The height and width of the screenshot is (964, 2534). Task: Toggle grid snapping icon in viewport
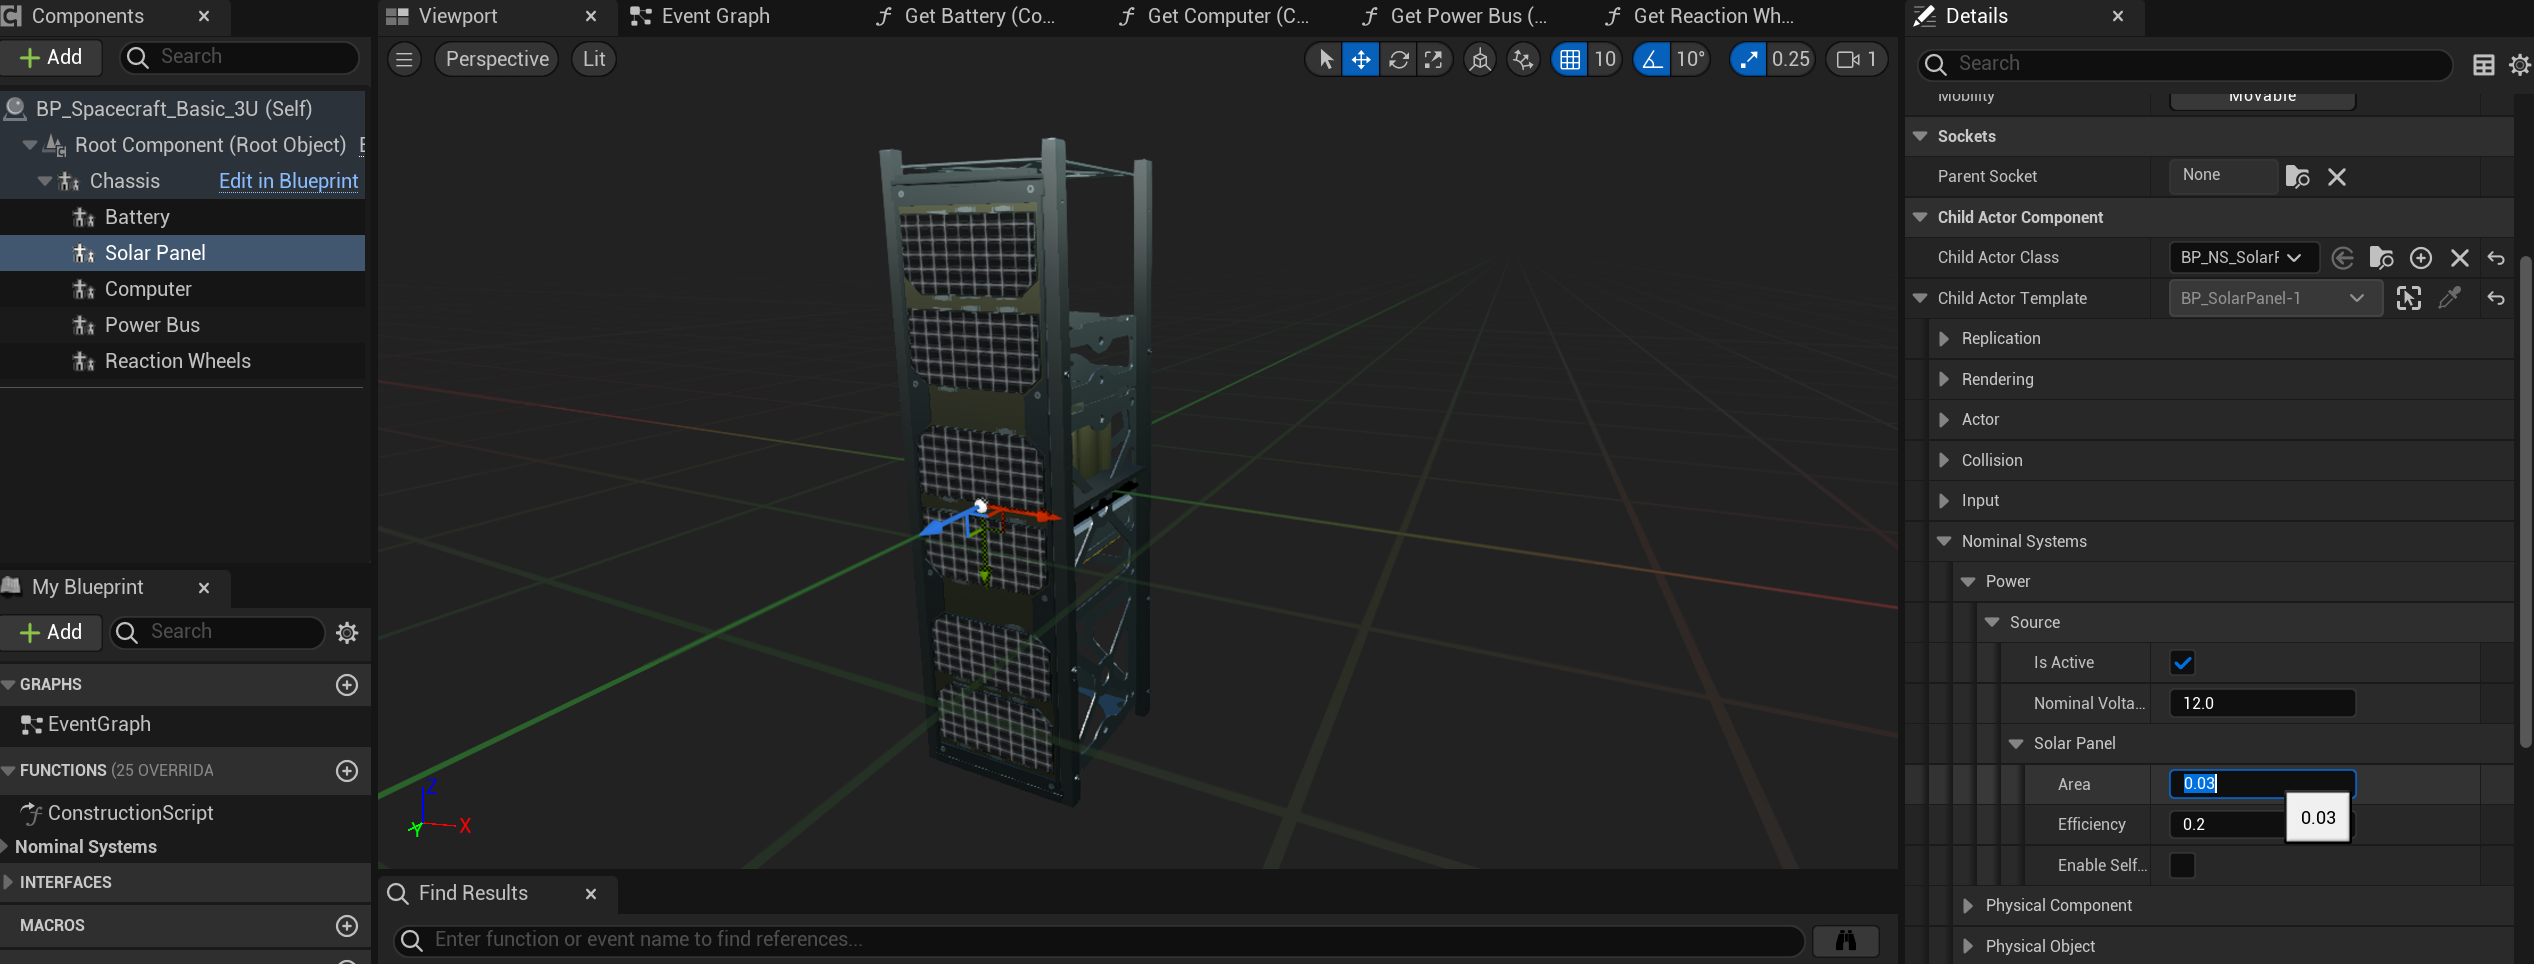(x=1570, y=60)
